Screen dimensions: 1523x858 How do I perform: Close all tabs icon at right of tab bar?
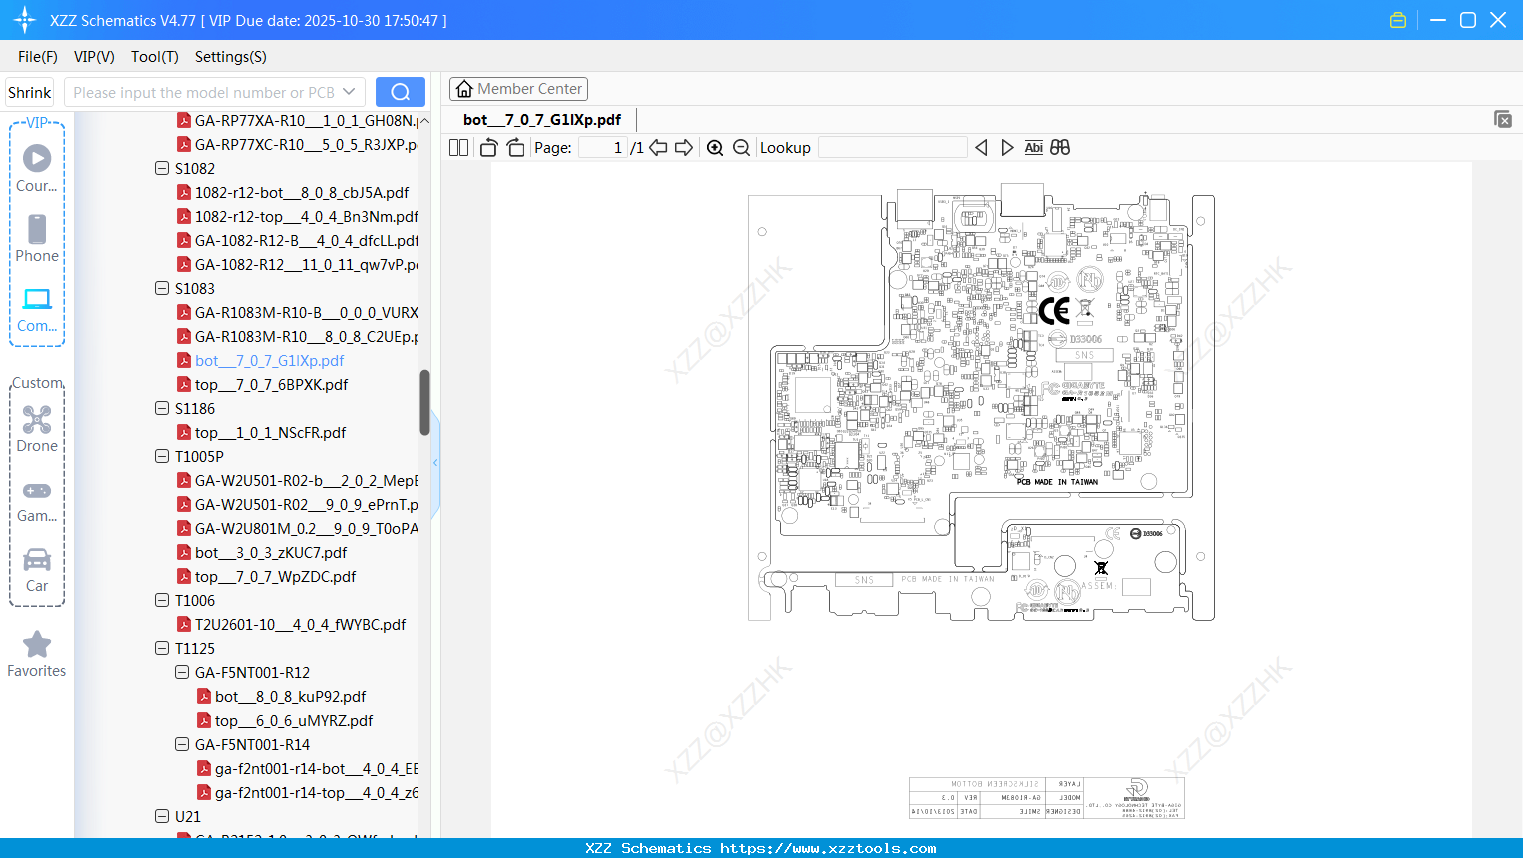1503,119
